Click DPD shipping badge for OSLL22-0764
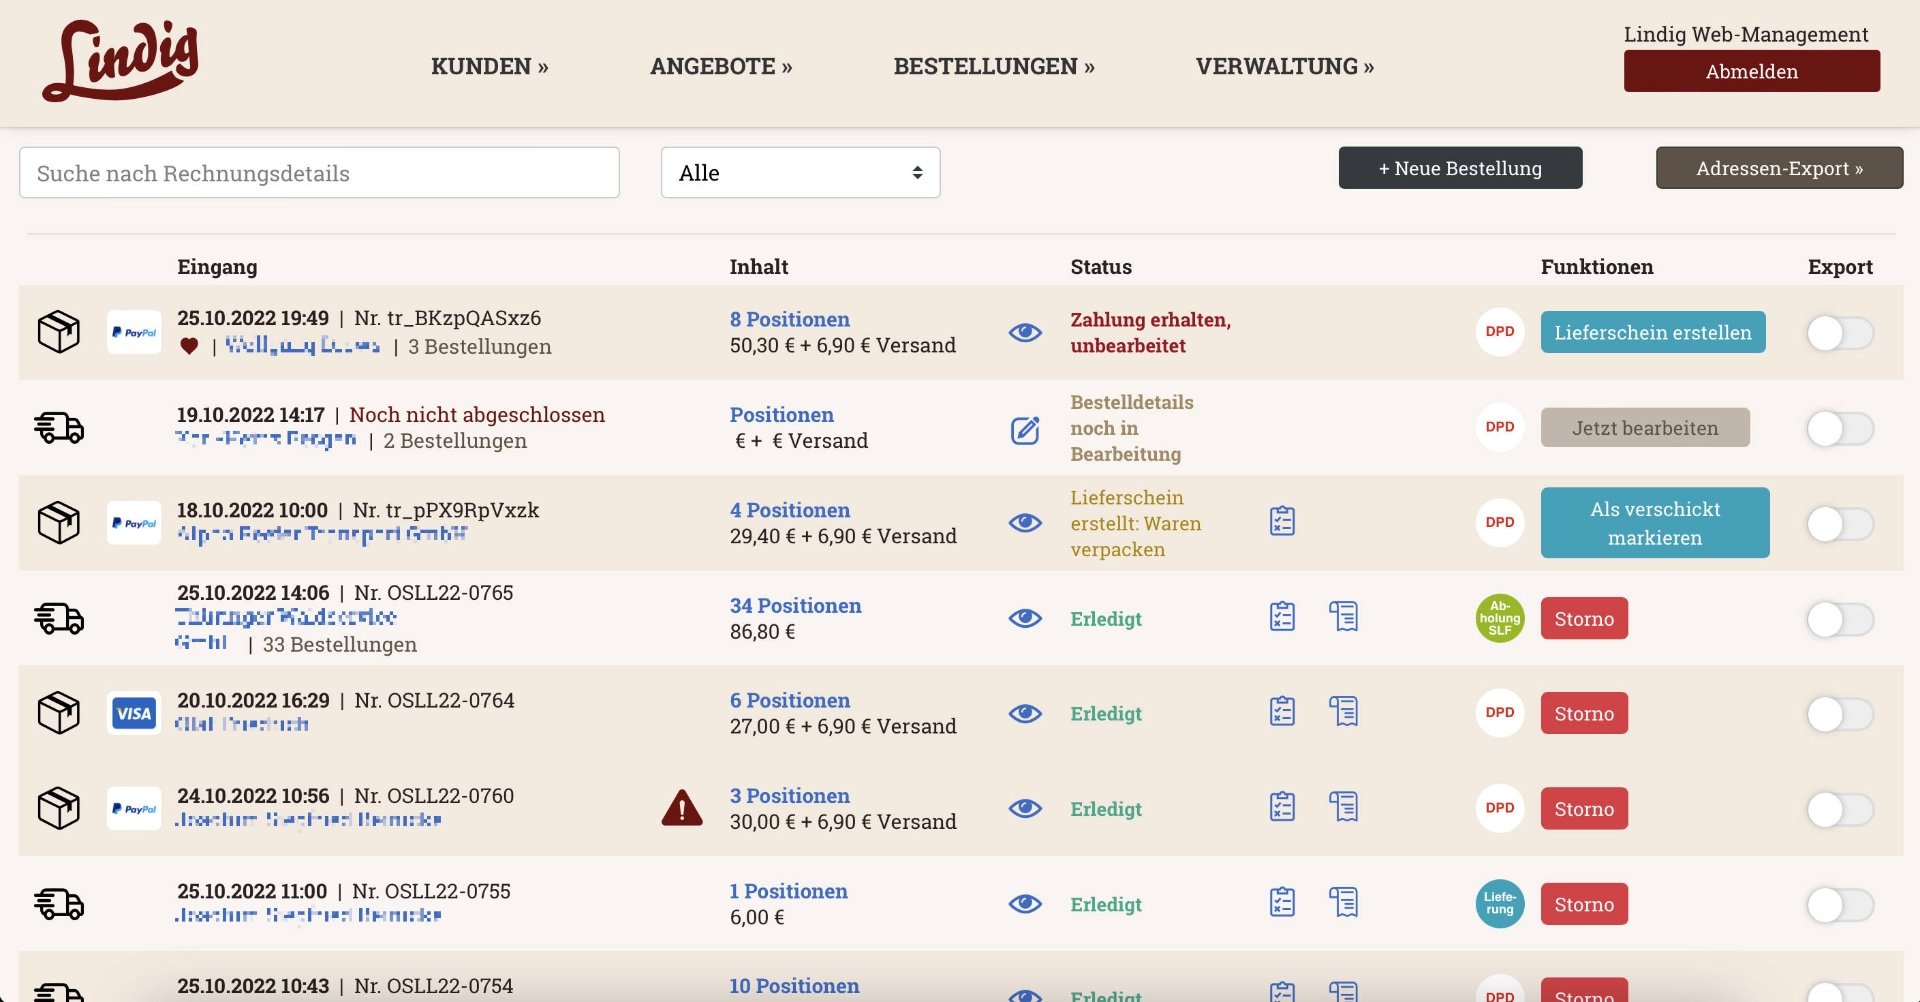 point(1499,713)
